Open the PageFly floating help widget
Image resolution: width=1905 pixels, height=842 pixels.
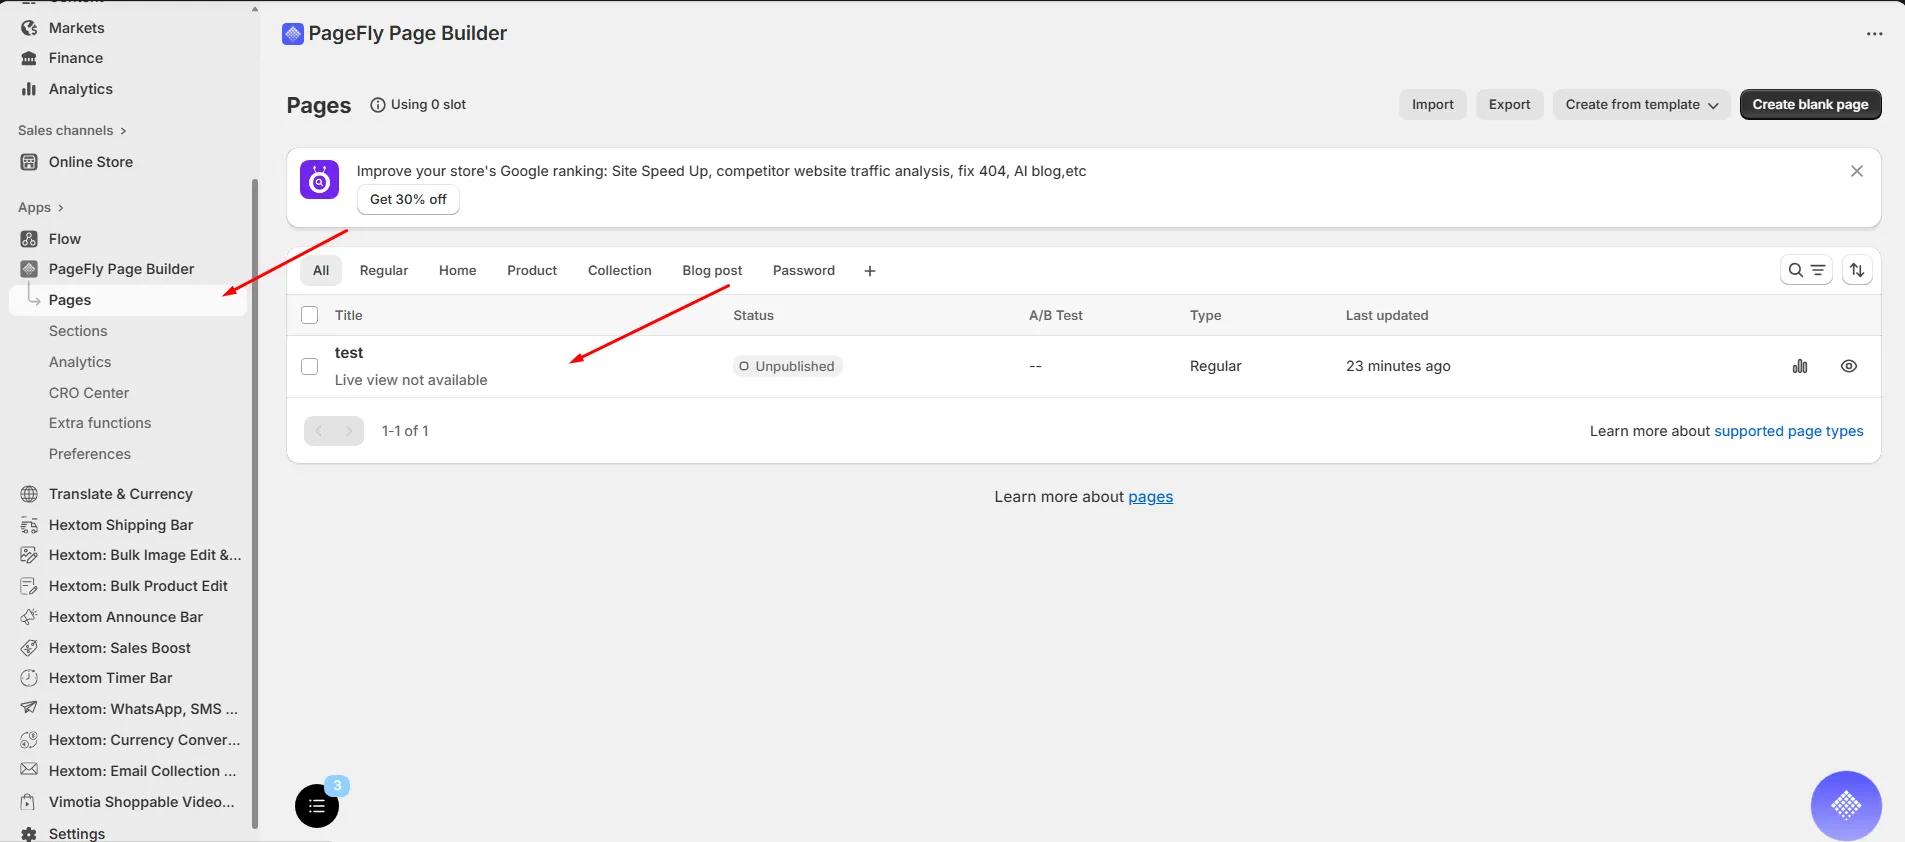(x=1846, y=805)
